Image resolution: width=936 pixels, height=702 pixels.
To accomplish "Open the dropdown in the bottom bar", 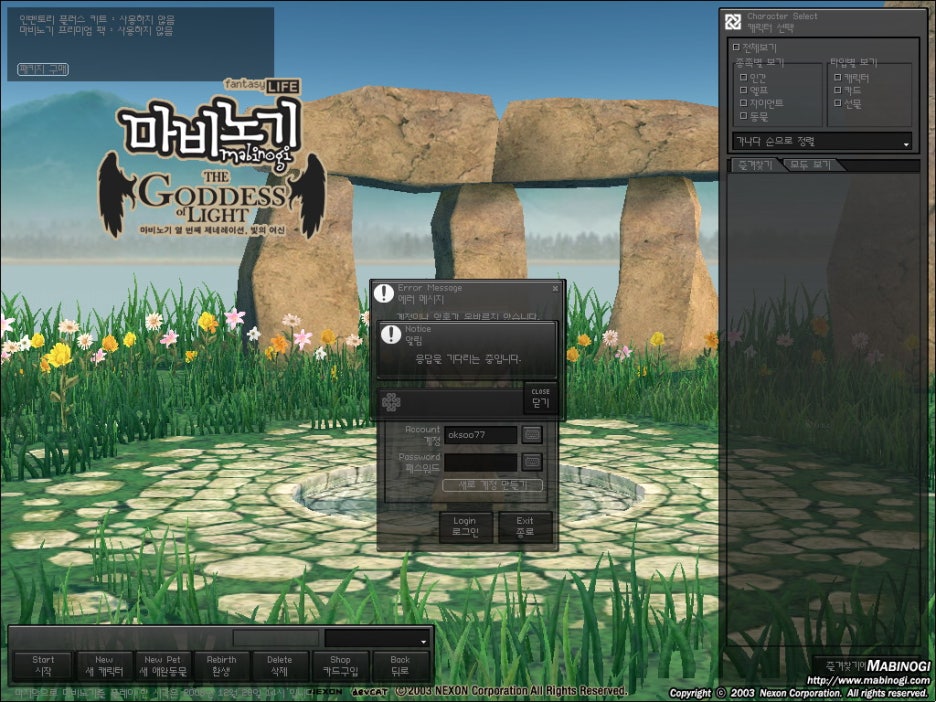I will coord(377,638).
